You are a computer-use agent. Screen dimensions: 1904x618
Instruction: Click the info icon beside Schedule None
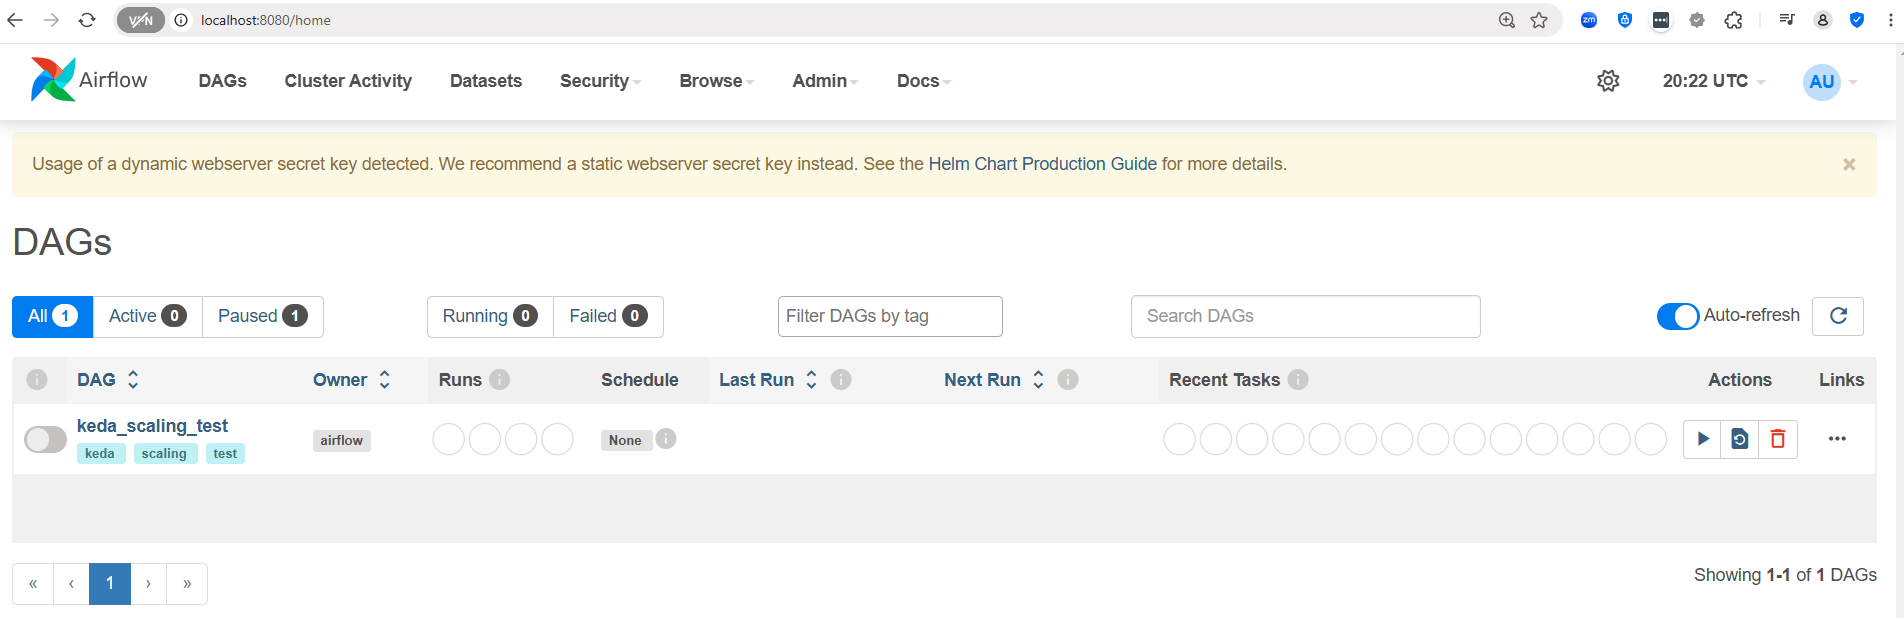click(666, 439)
